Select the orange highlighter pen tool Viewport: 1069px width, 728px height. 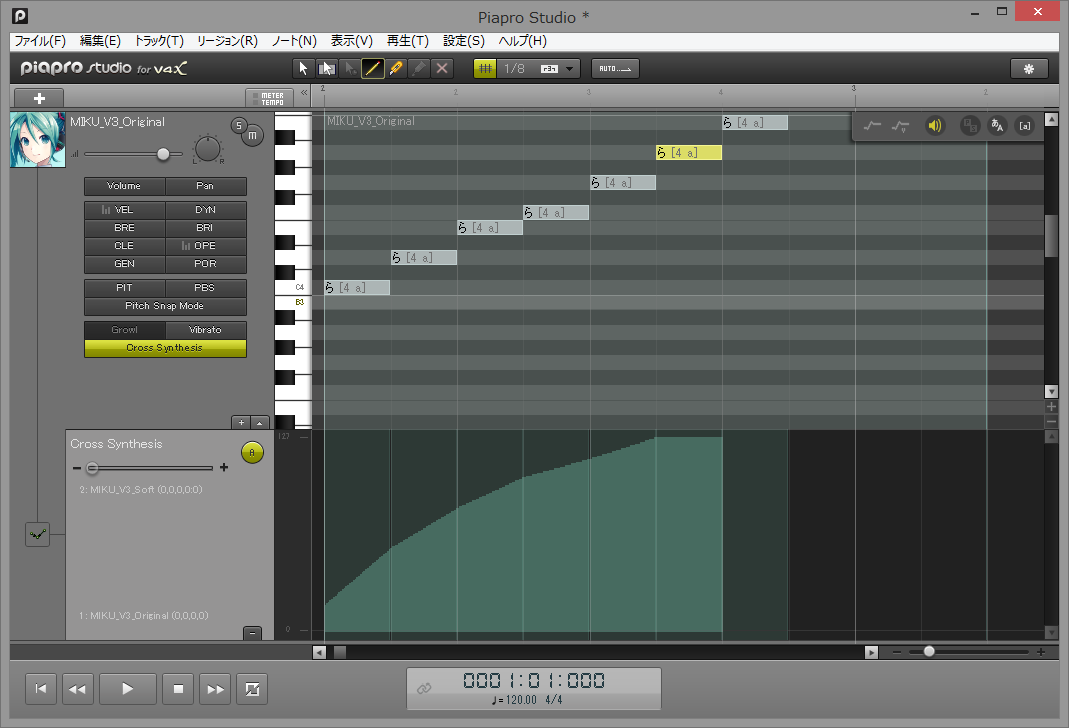pos(395,68)
